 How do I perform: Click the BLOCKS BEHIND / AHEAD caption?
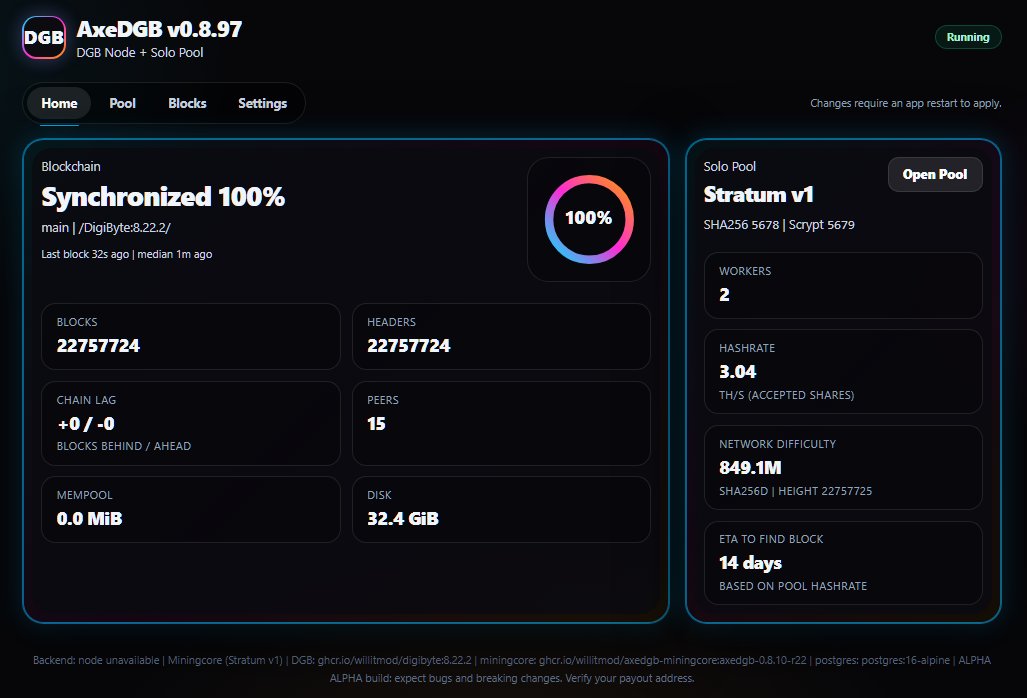click(x=124, y=446)
